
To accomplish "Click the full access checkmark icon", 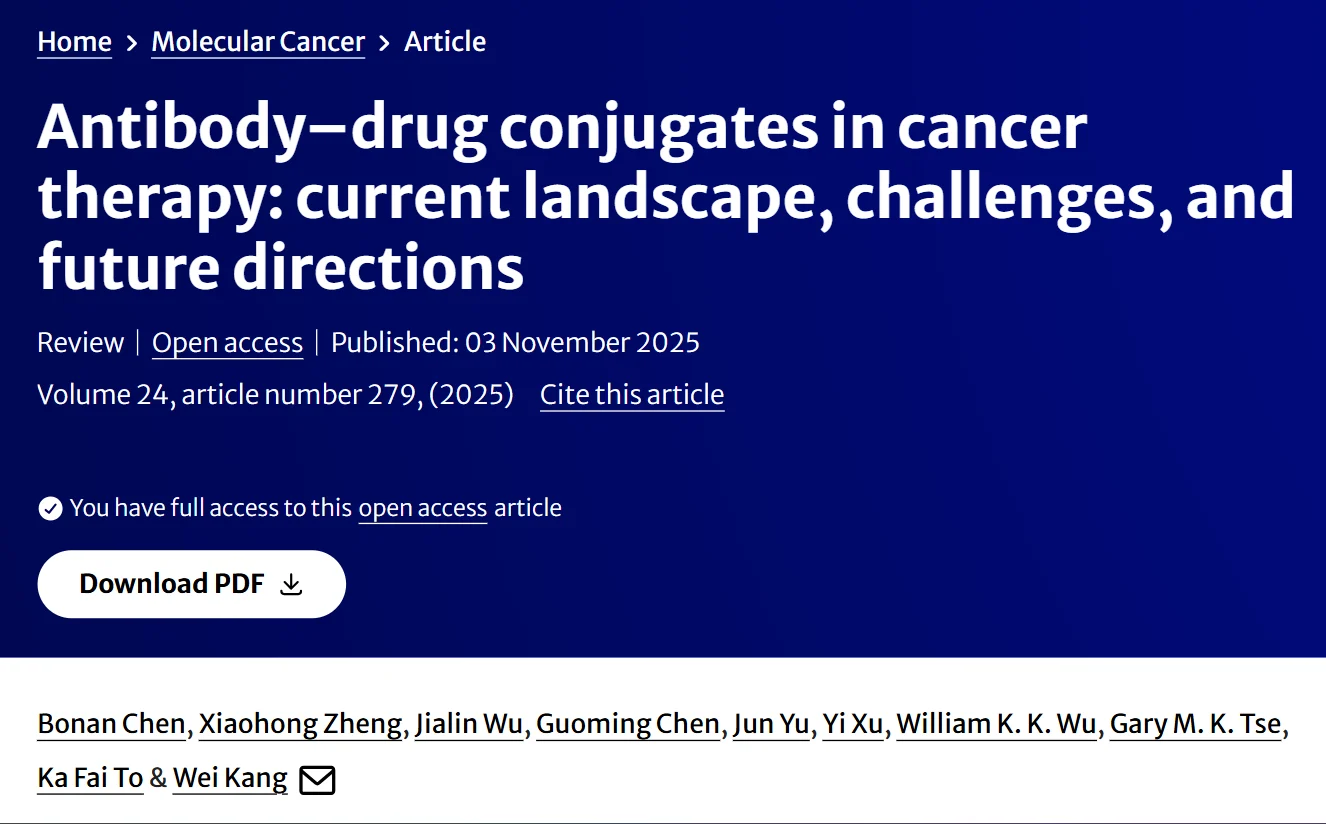I will (50, 509).
